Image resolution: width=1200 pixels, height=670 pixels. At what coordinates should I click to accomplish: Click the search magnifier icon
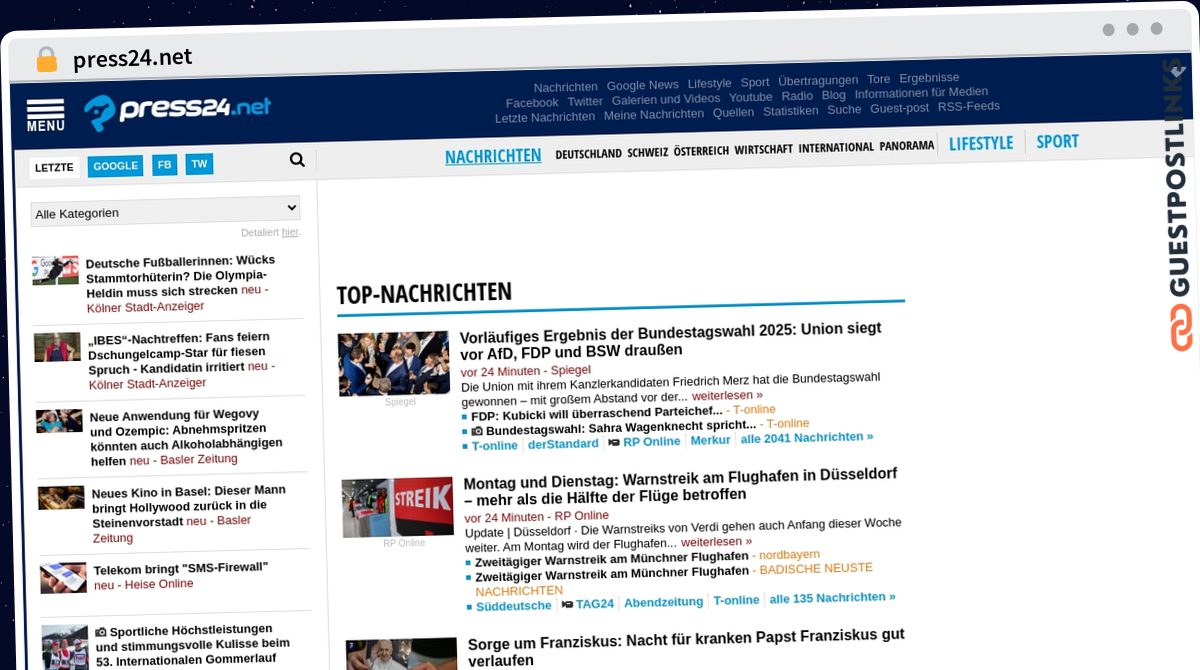[297, 159]
